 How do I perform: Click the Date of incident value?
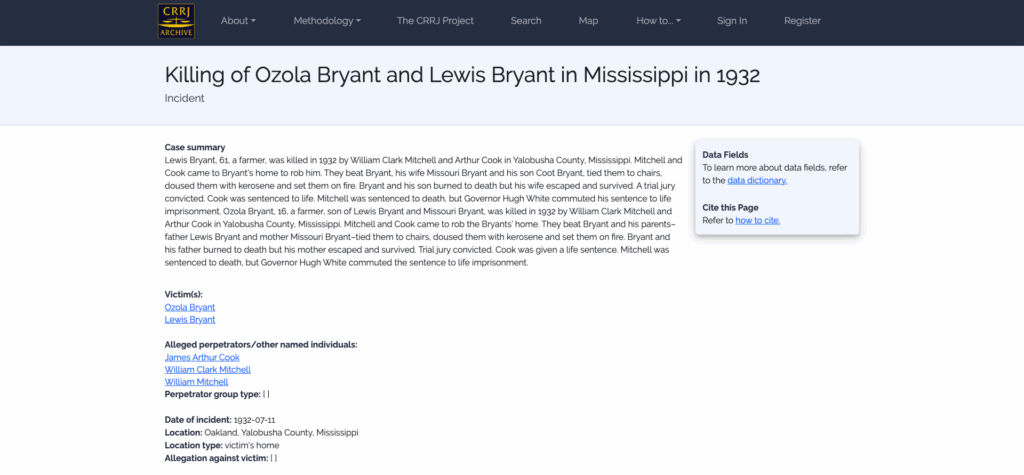click(x=255, y=420)
